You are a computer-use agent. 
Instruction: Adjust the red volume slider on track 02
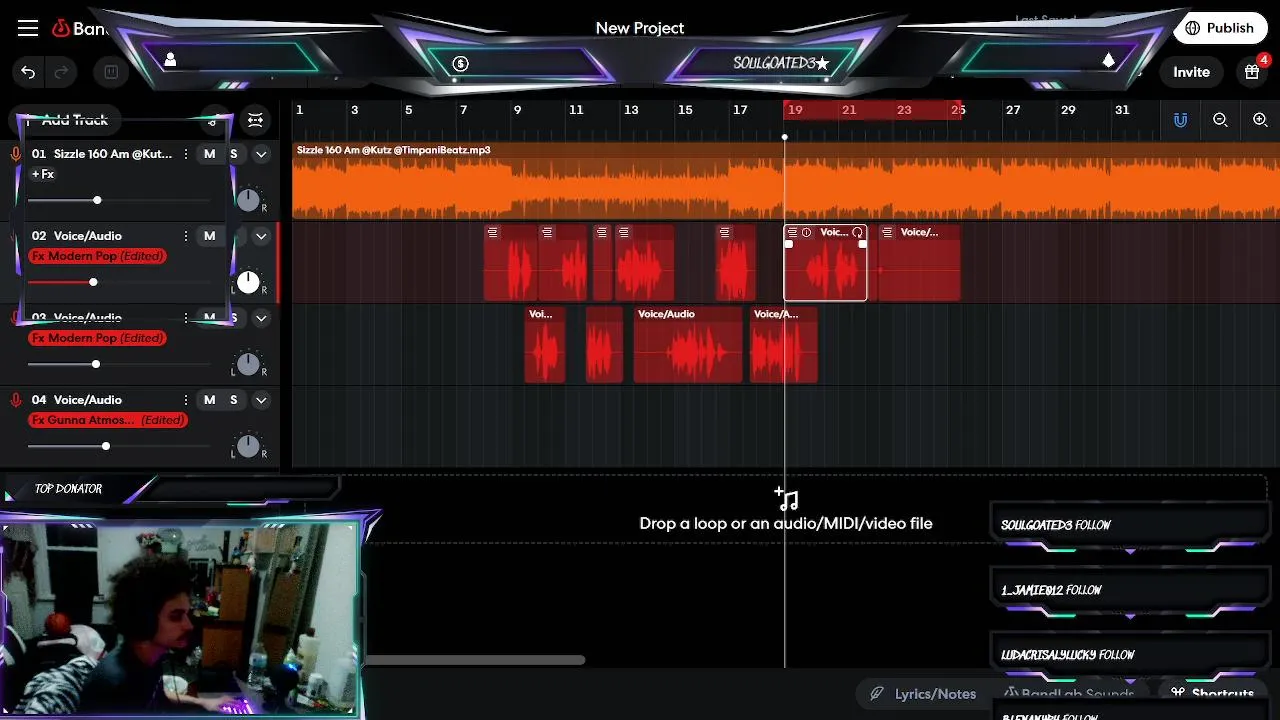[x=93, y=282]
